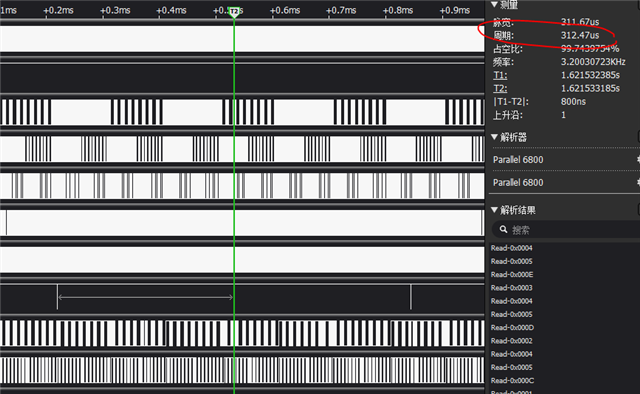
Task: Select the Read-0x000D result entry
Action: (x=512, y=327)
